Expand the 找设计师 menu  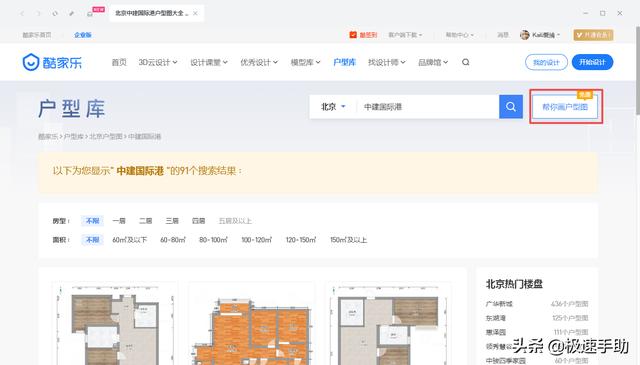click(x=387, y=62)
